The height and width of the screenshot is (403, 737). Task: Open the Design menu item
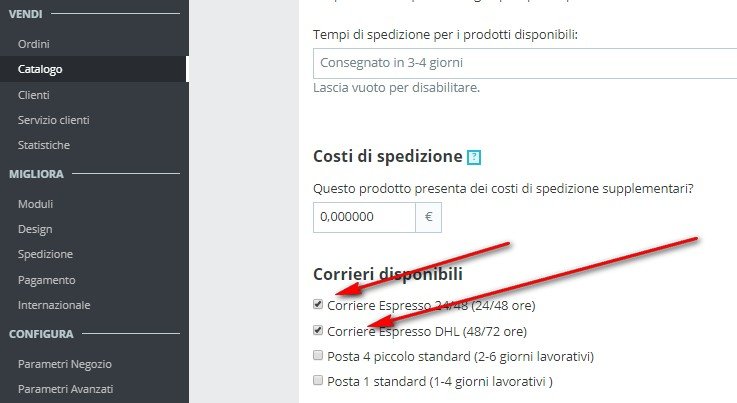click(x=35, y=229)
